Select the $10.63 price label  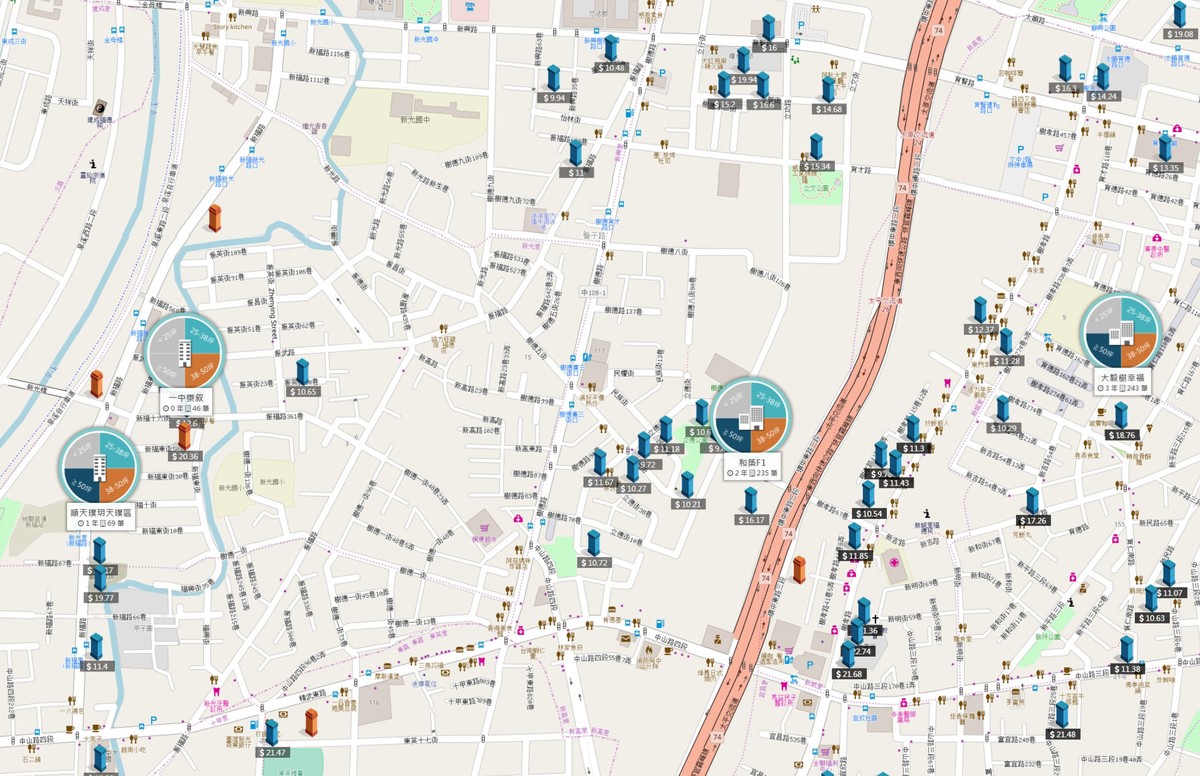click(1152, 618)
